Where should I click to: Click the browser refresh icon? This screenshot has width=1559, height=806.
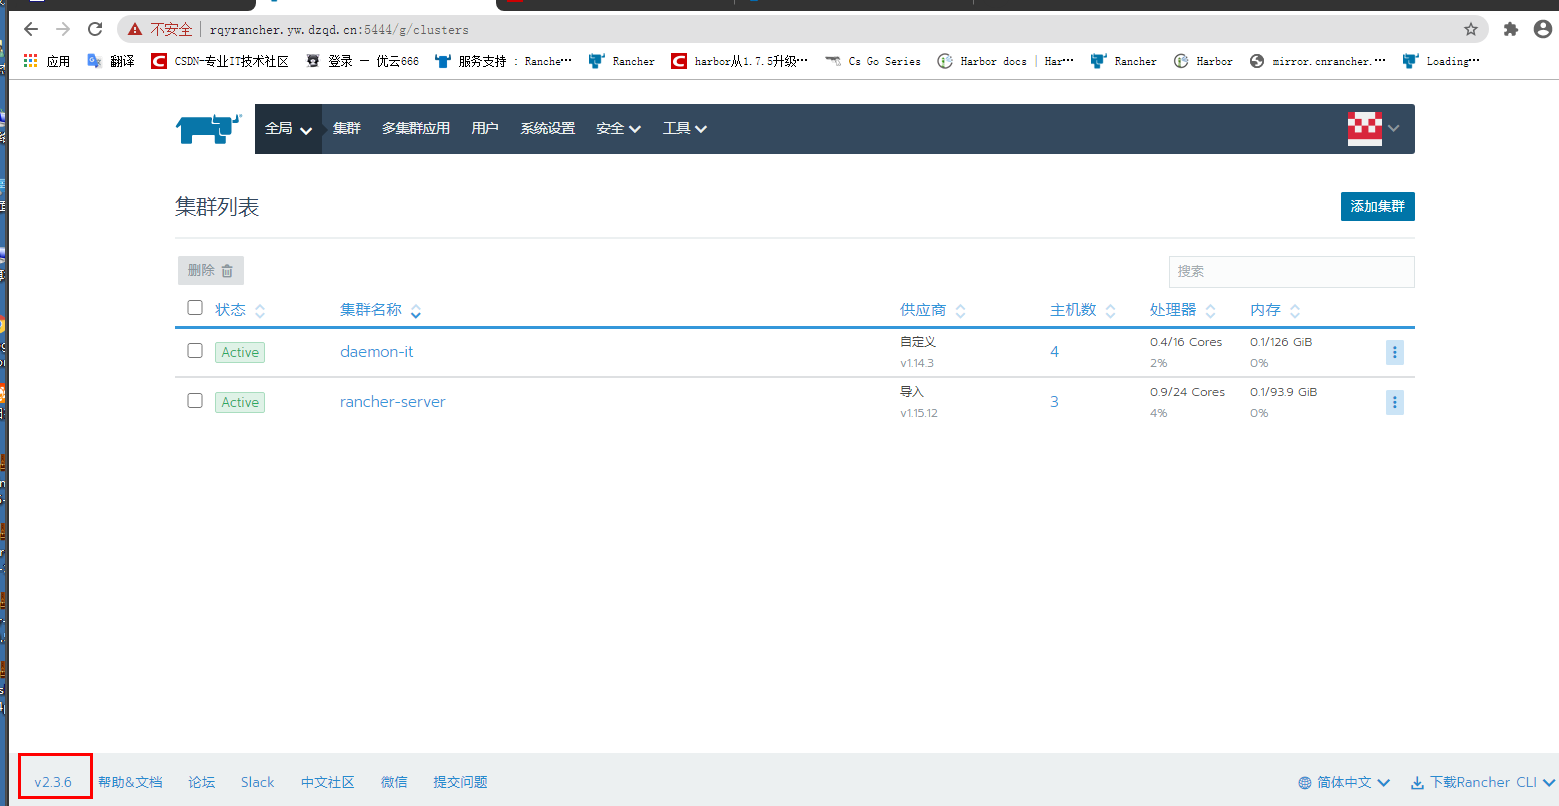click(95, 29)
